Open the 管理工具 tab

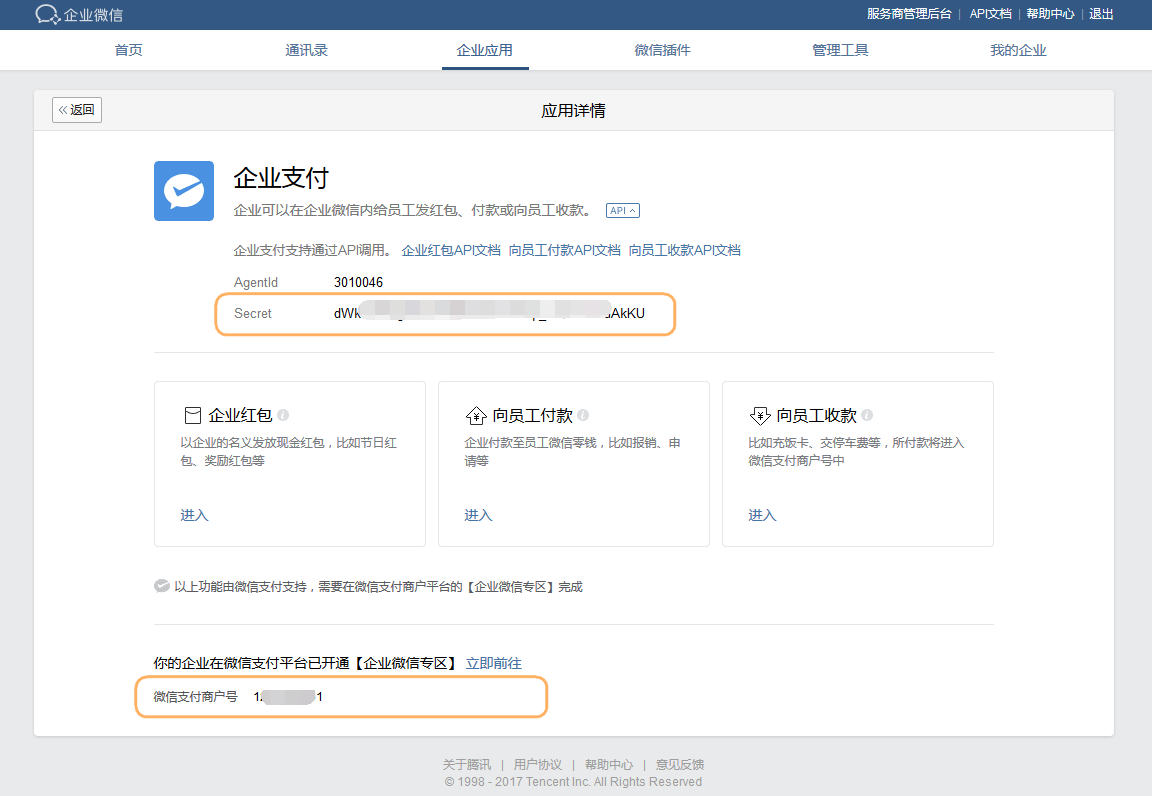tap(840, 50)
